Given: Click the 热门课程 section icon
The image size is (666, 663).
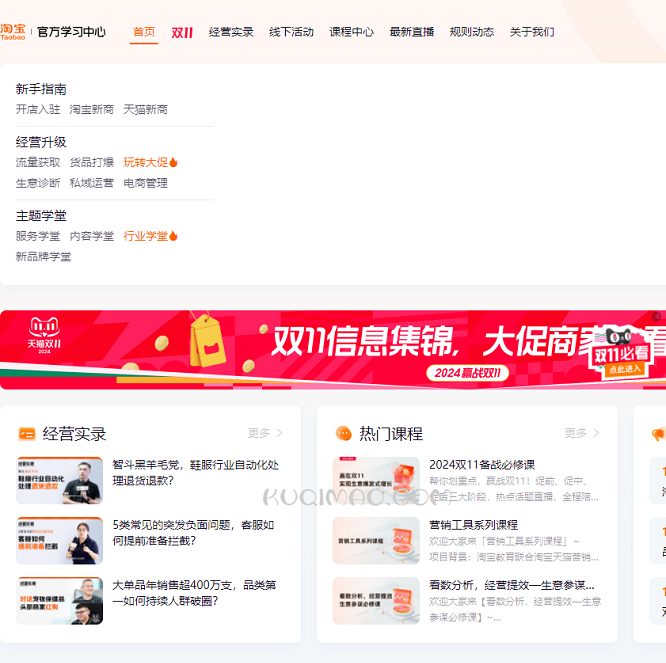Looking at the screenshot, I should pyautogui.click(x=344, y=434).
